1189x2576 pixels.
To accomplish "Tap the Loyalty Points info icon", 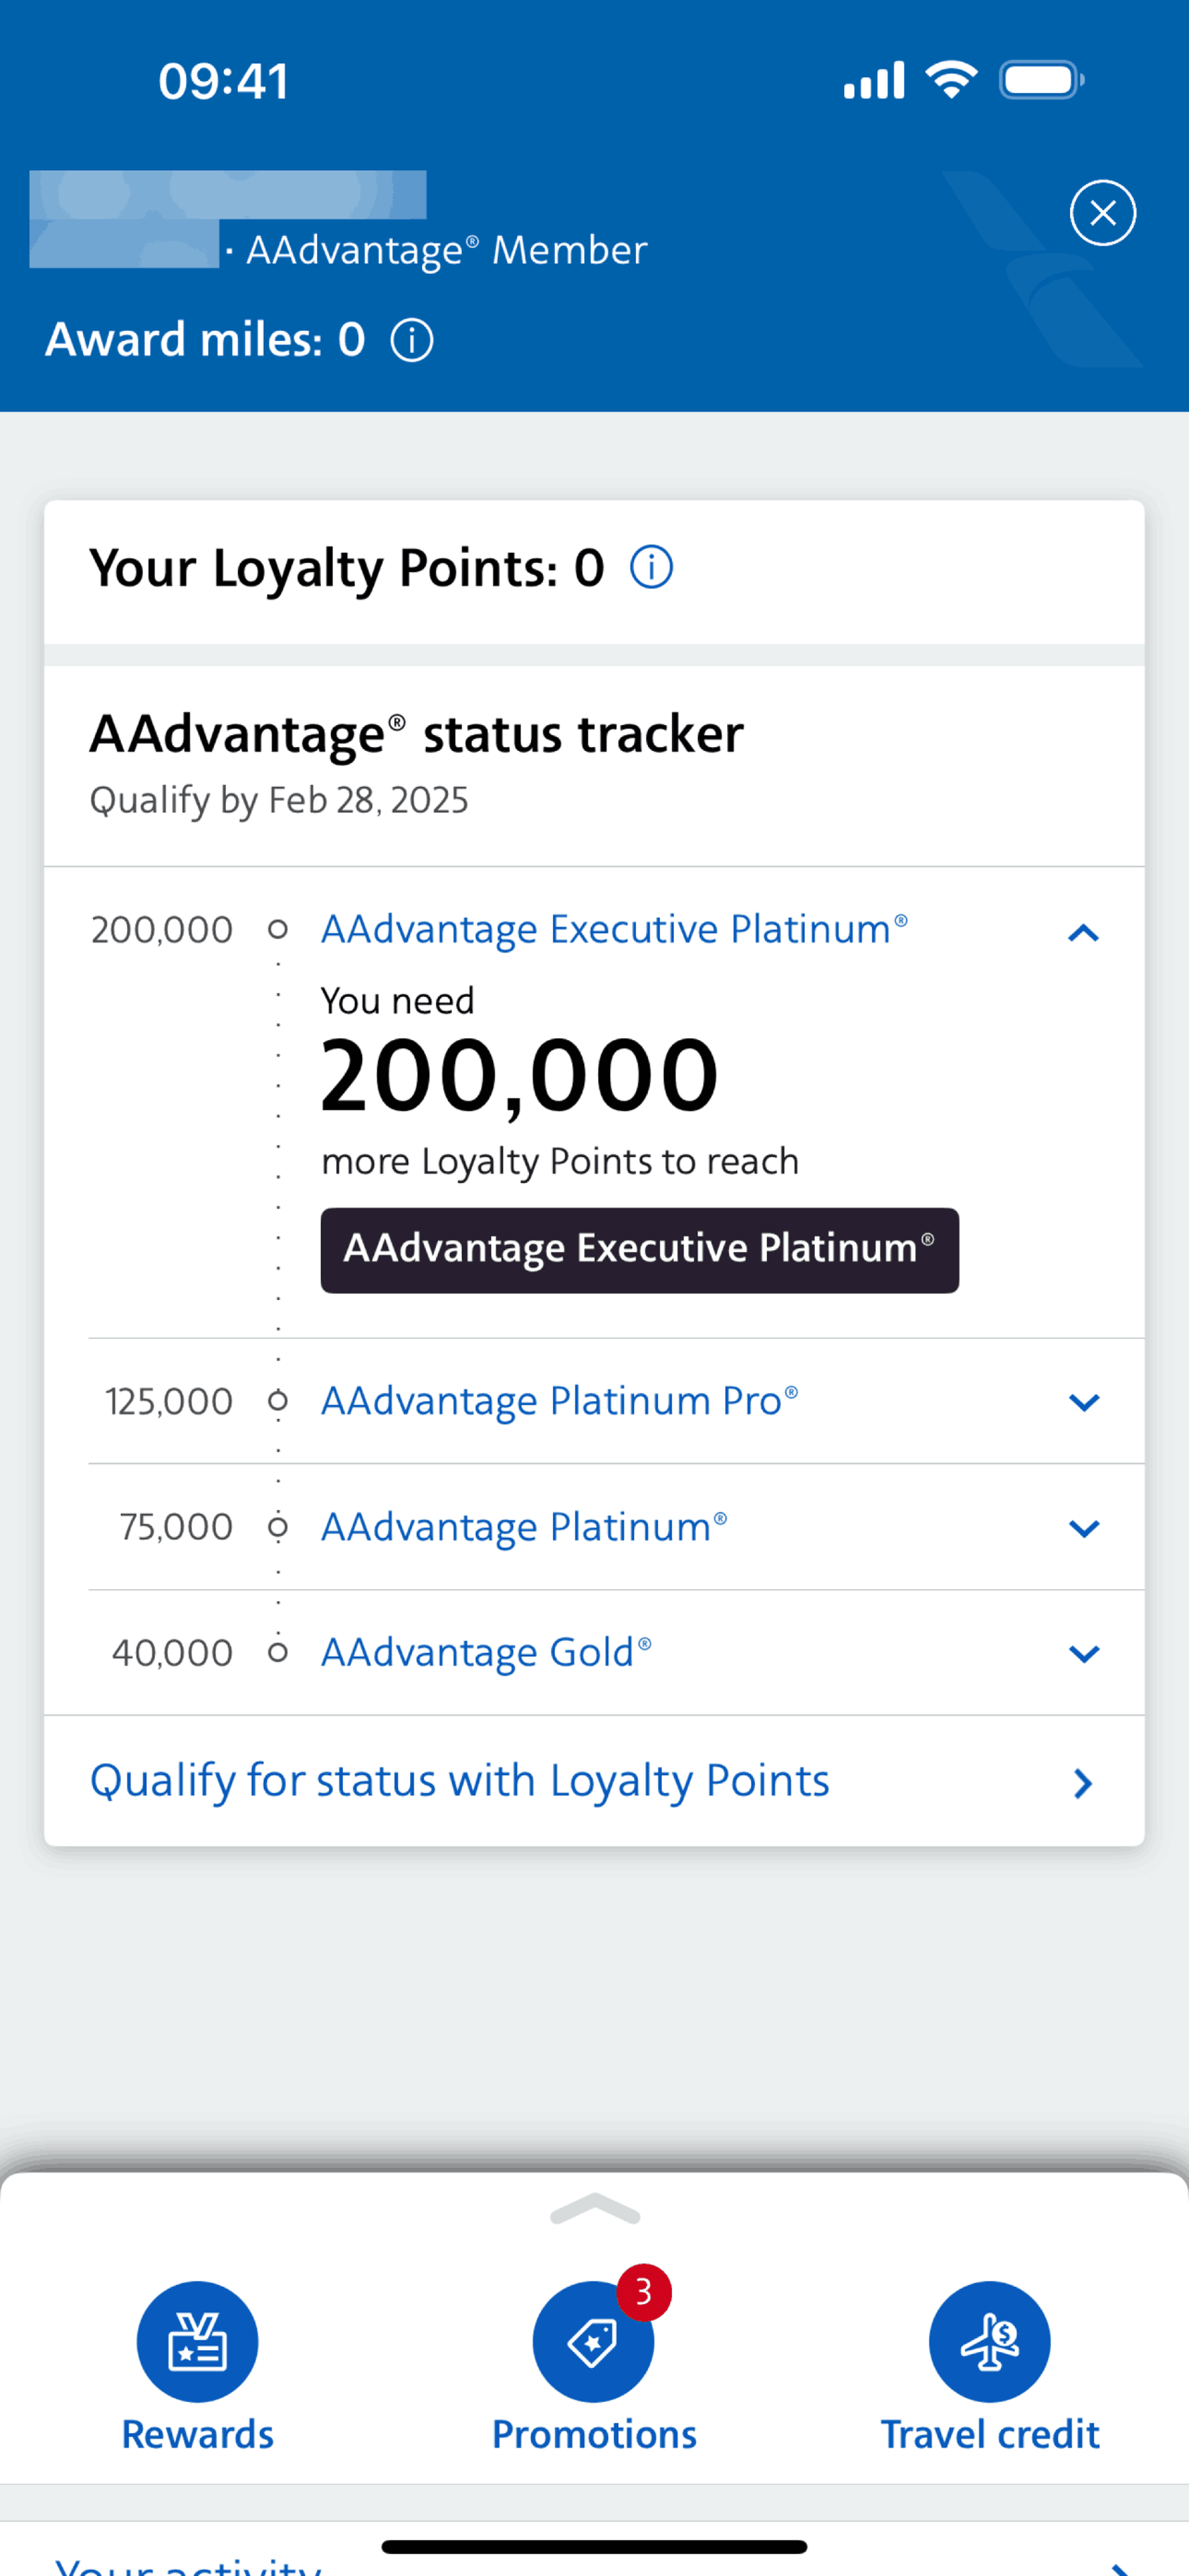I will pos(651,567).
